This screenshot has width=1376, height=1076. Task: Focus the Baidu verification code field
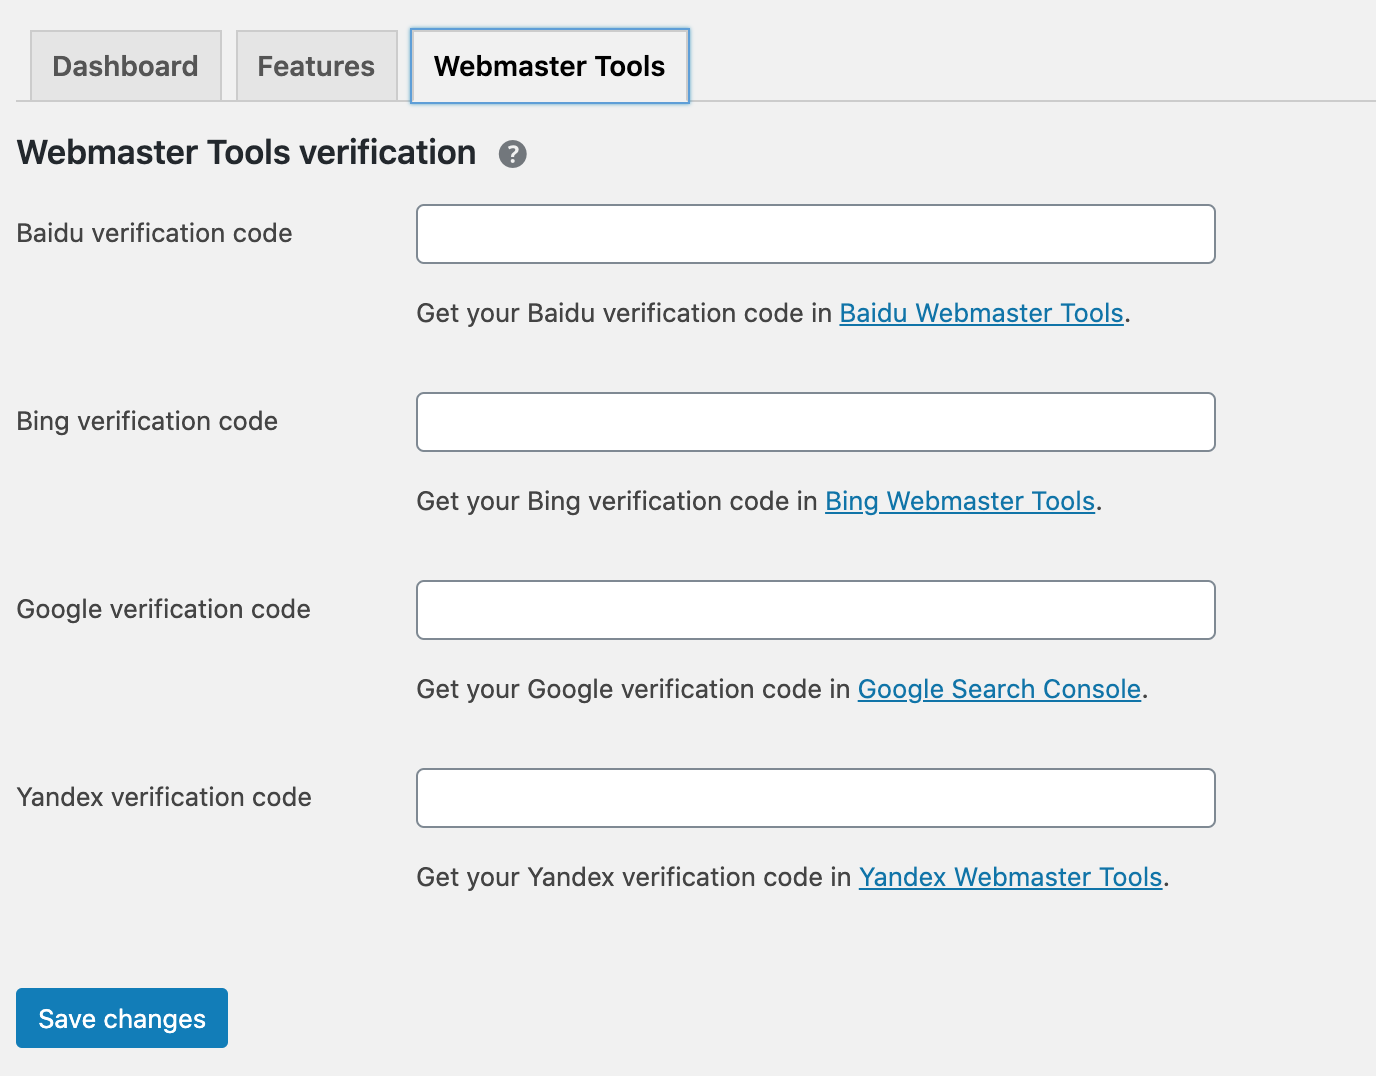[x=815, y=234]
